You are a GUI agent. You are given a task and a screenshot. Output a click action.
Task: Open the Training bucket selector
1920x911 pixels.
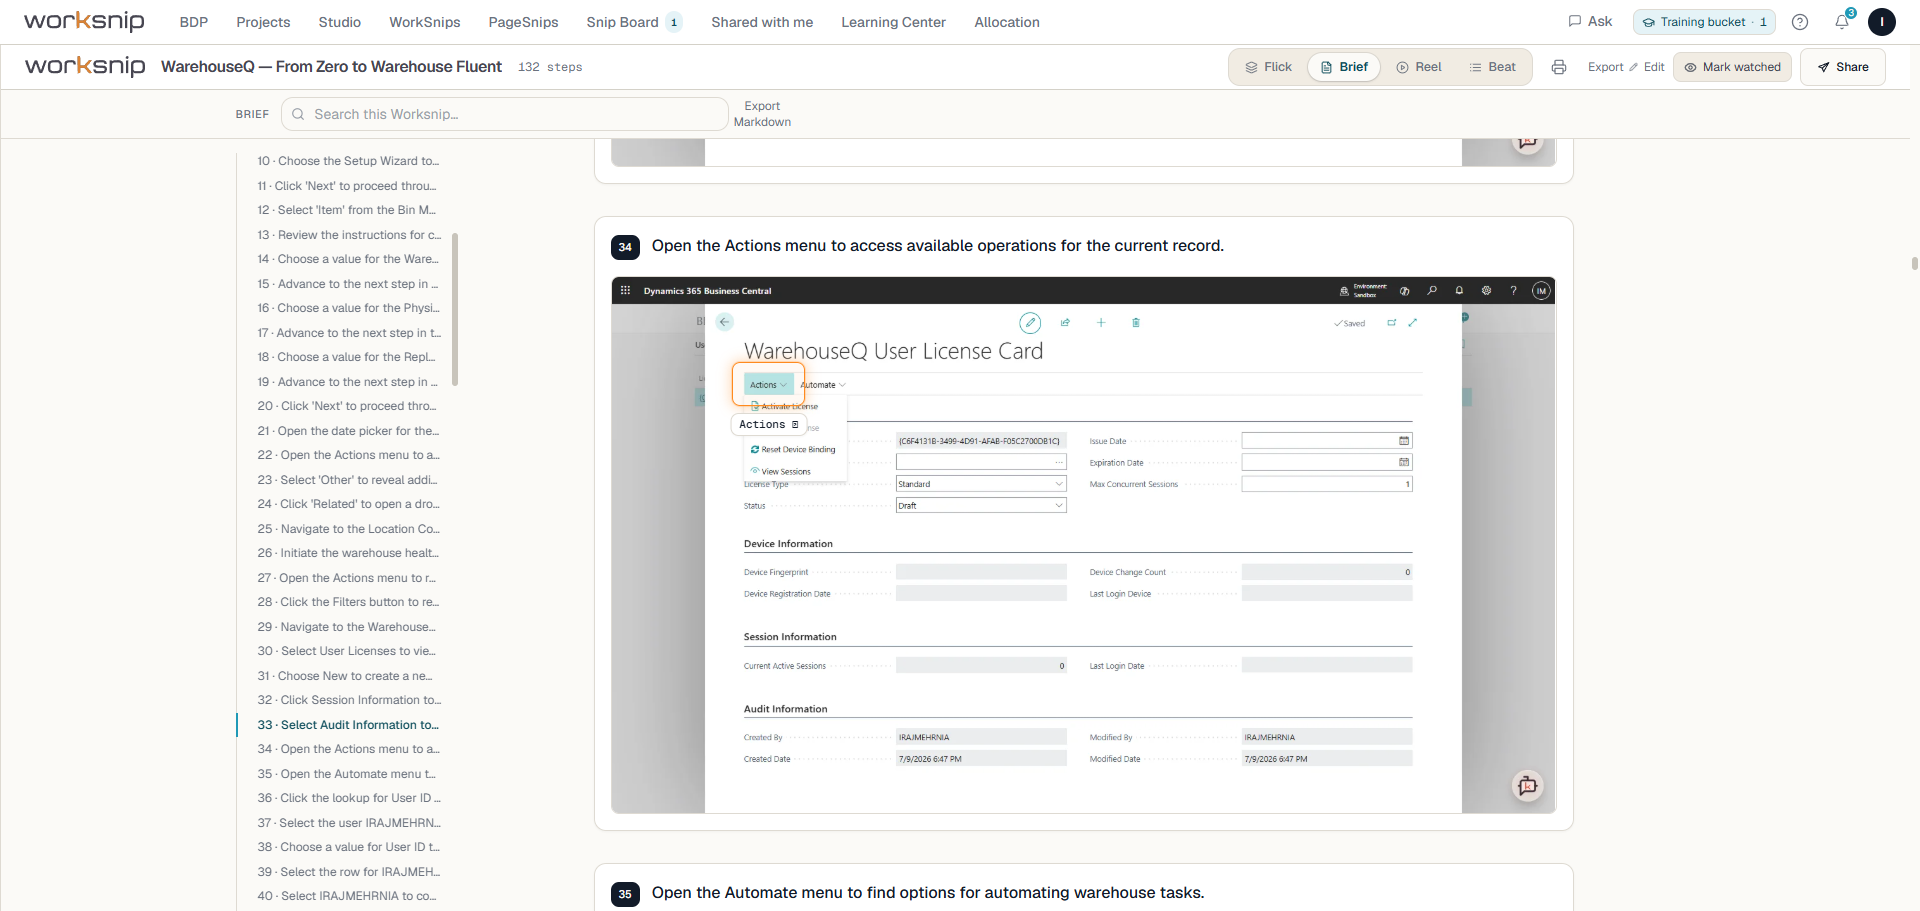[1704, 22]
